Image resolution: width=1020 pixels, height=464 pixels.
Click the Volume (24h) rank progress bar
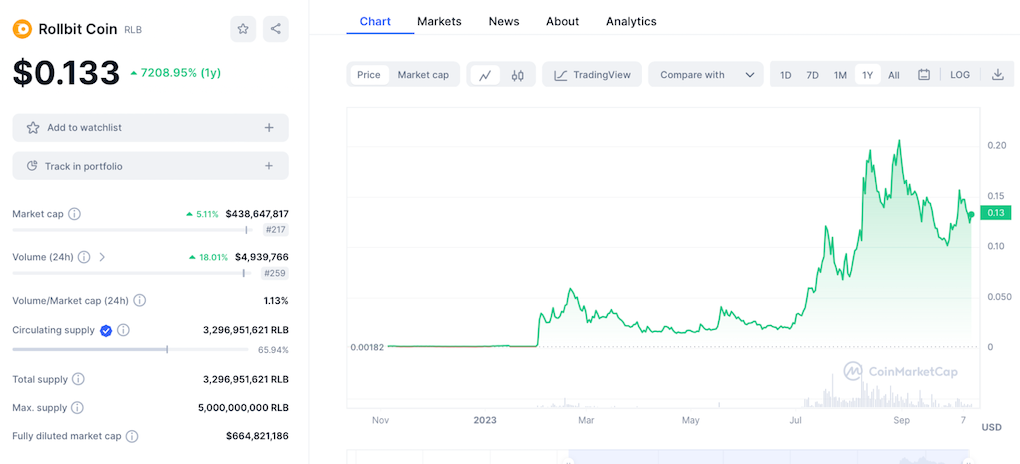[x=133, y=273]
